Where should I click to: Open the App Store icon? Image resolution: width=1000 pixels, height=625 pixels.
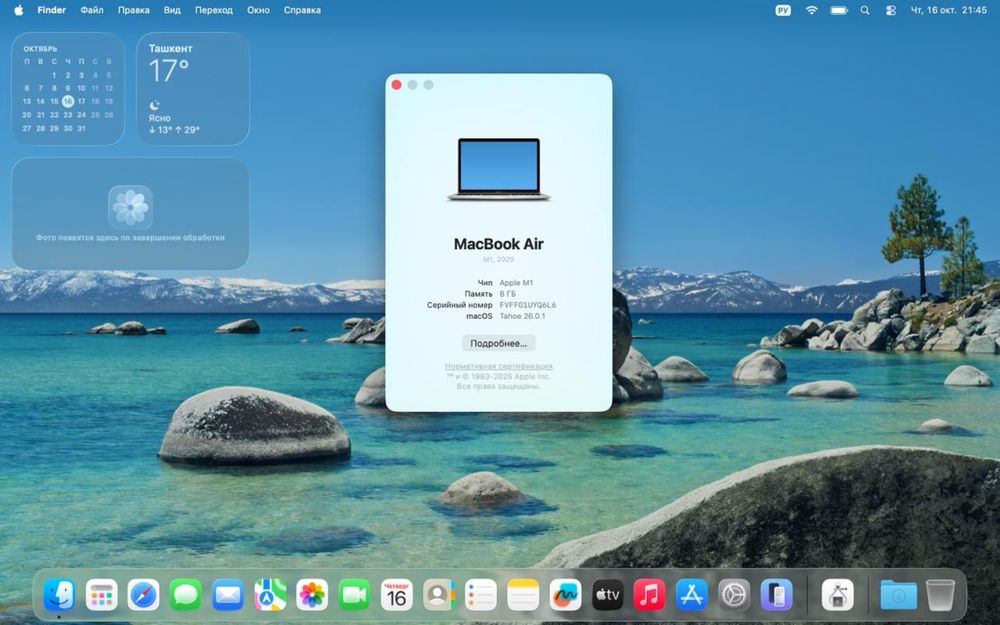pyautogui.click(x=691, y=595)
